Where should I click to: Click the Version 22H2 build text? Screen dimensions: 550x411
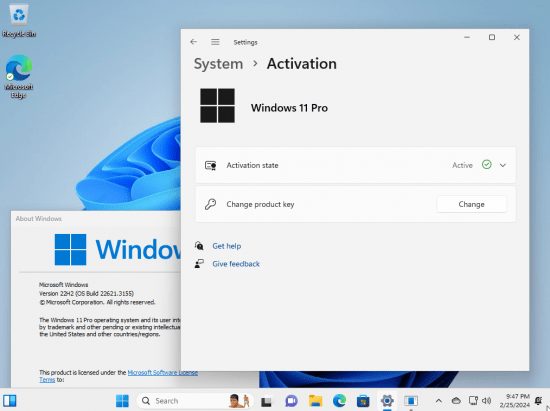pos(86,294)
